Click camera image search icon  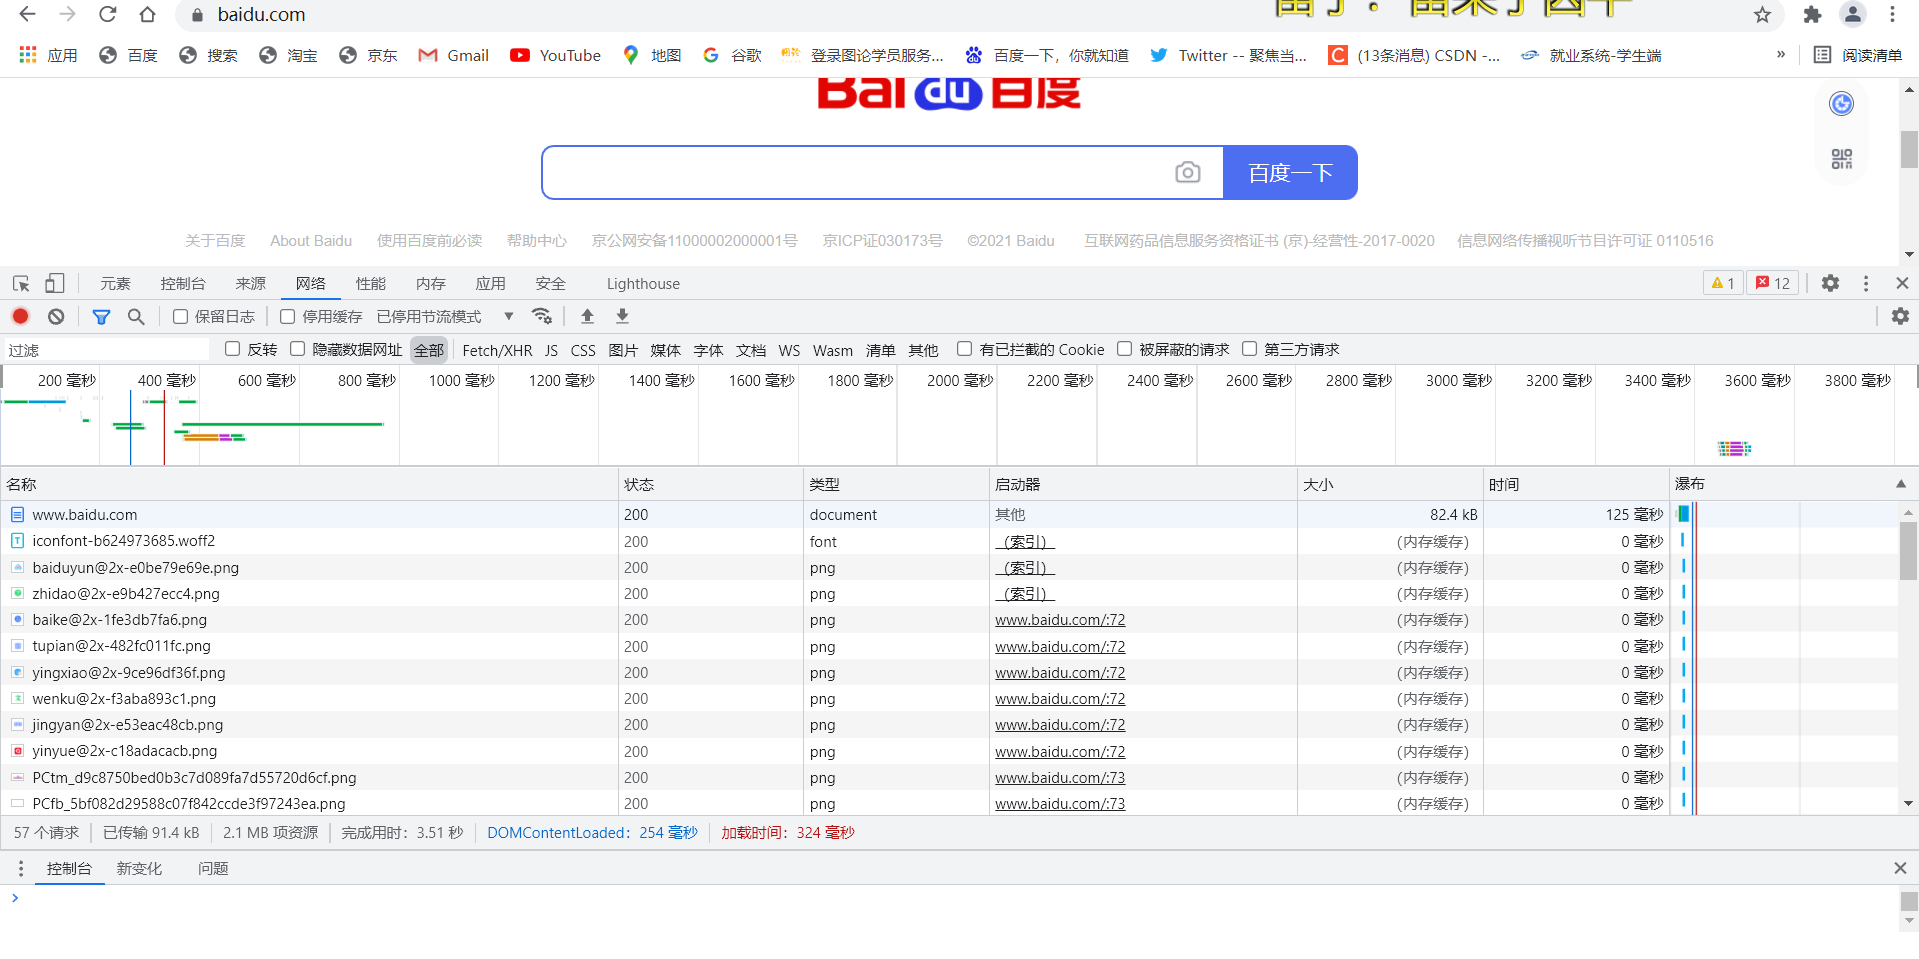coord(1187,173)
